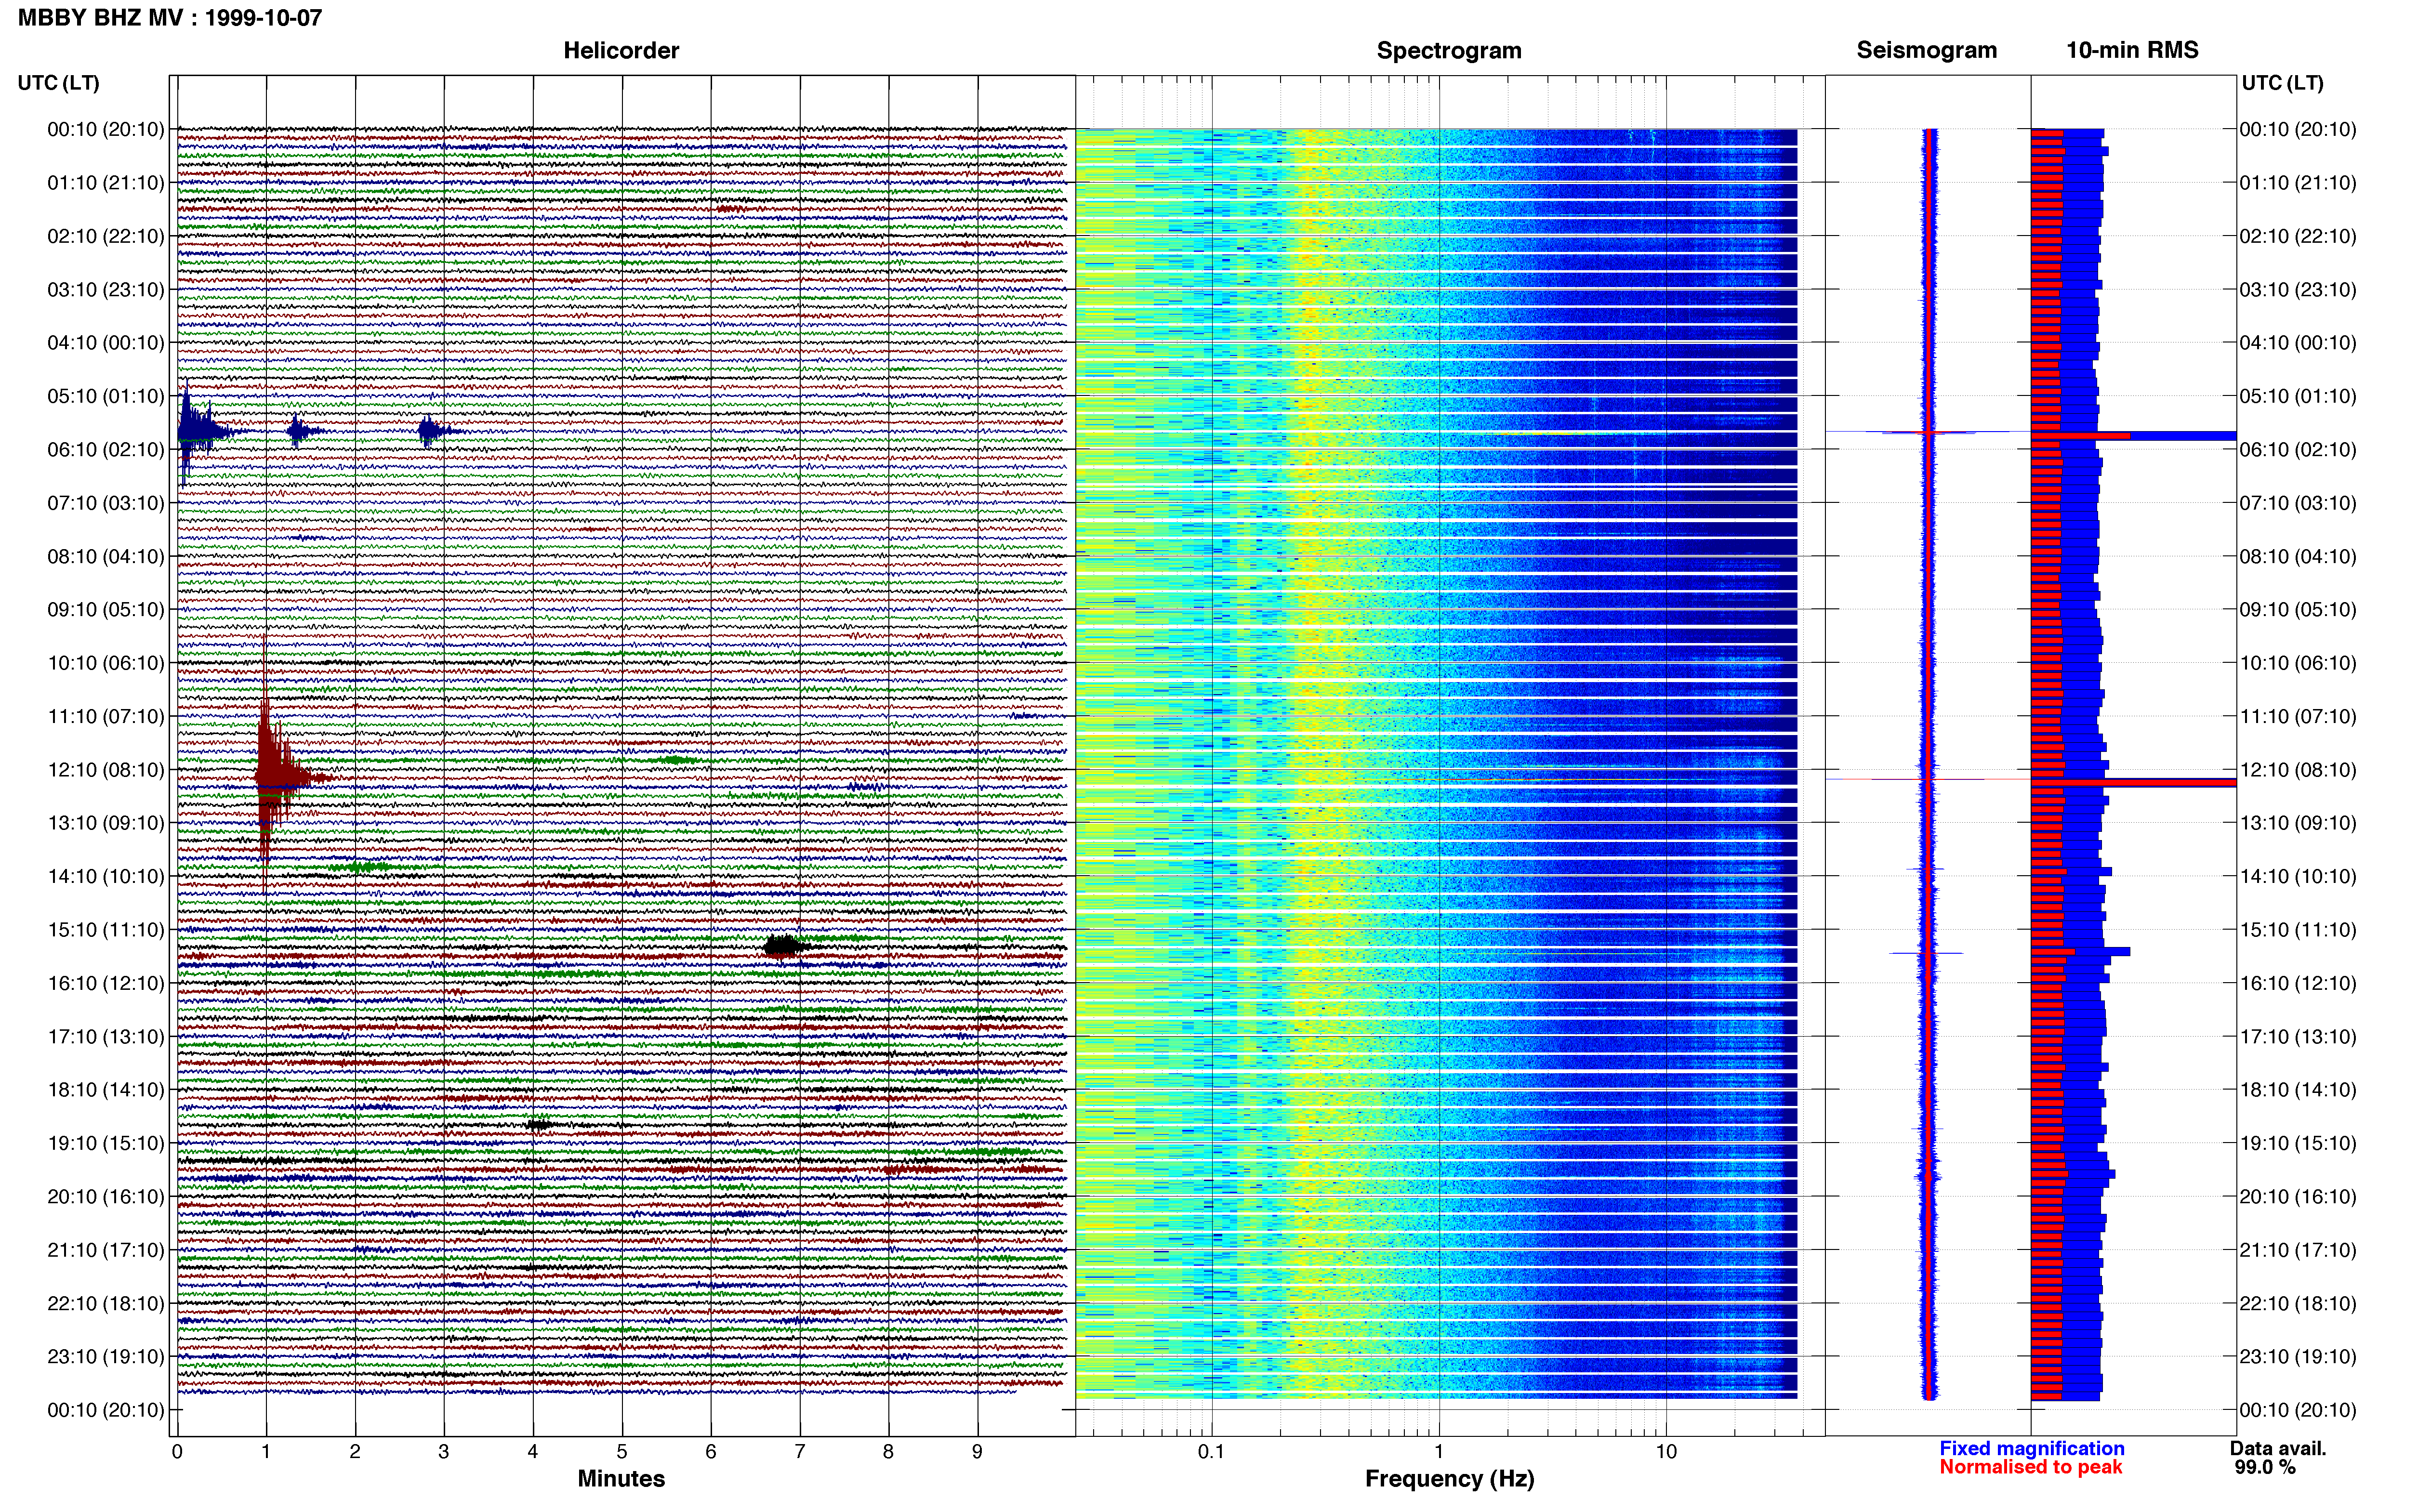Click the left '16:10 (12:10)' time label
Screen dimensions: 2418x1512
106,983
